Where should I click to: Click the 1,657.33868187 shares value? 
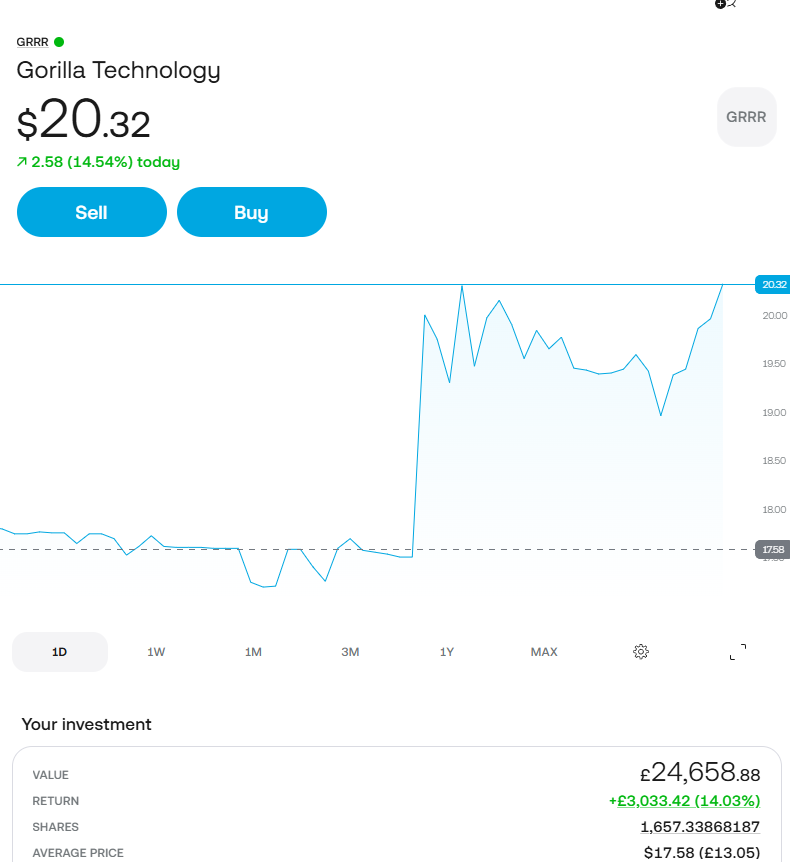[700, 827]
